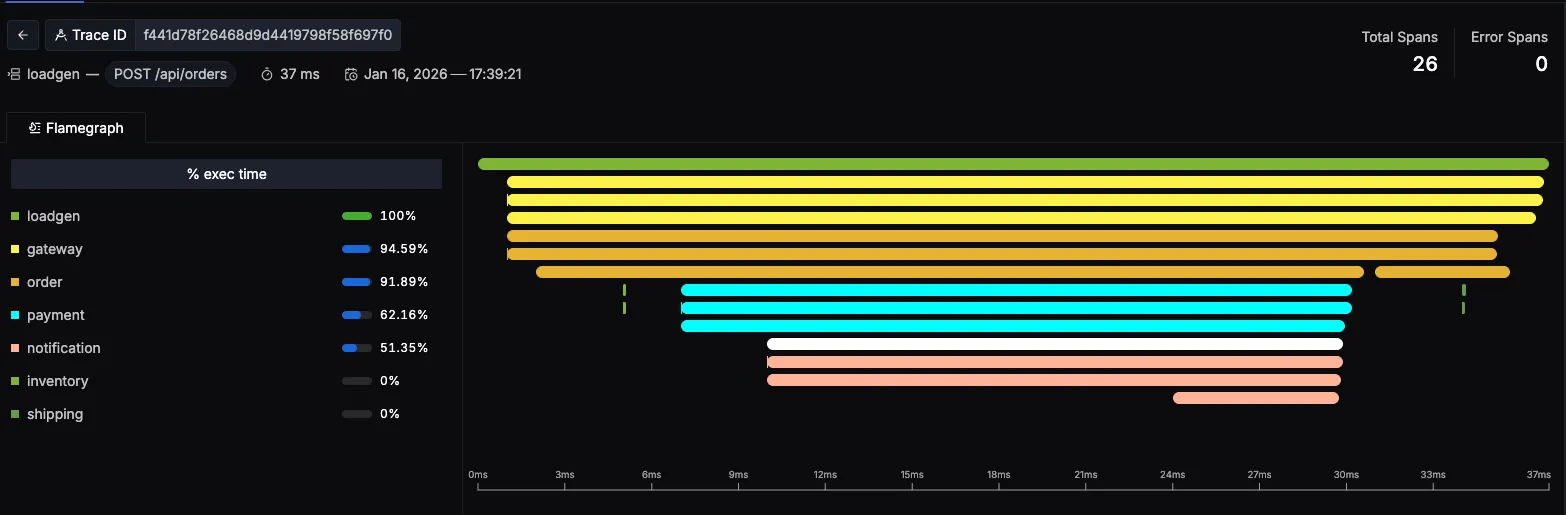Click the cyan payment color swatch
Viewport: 1566px width, 515px height.
15,315
